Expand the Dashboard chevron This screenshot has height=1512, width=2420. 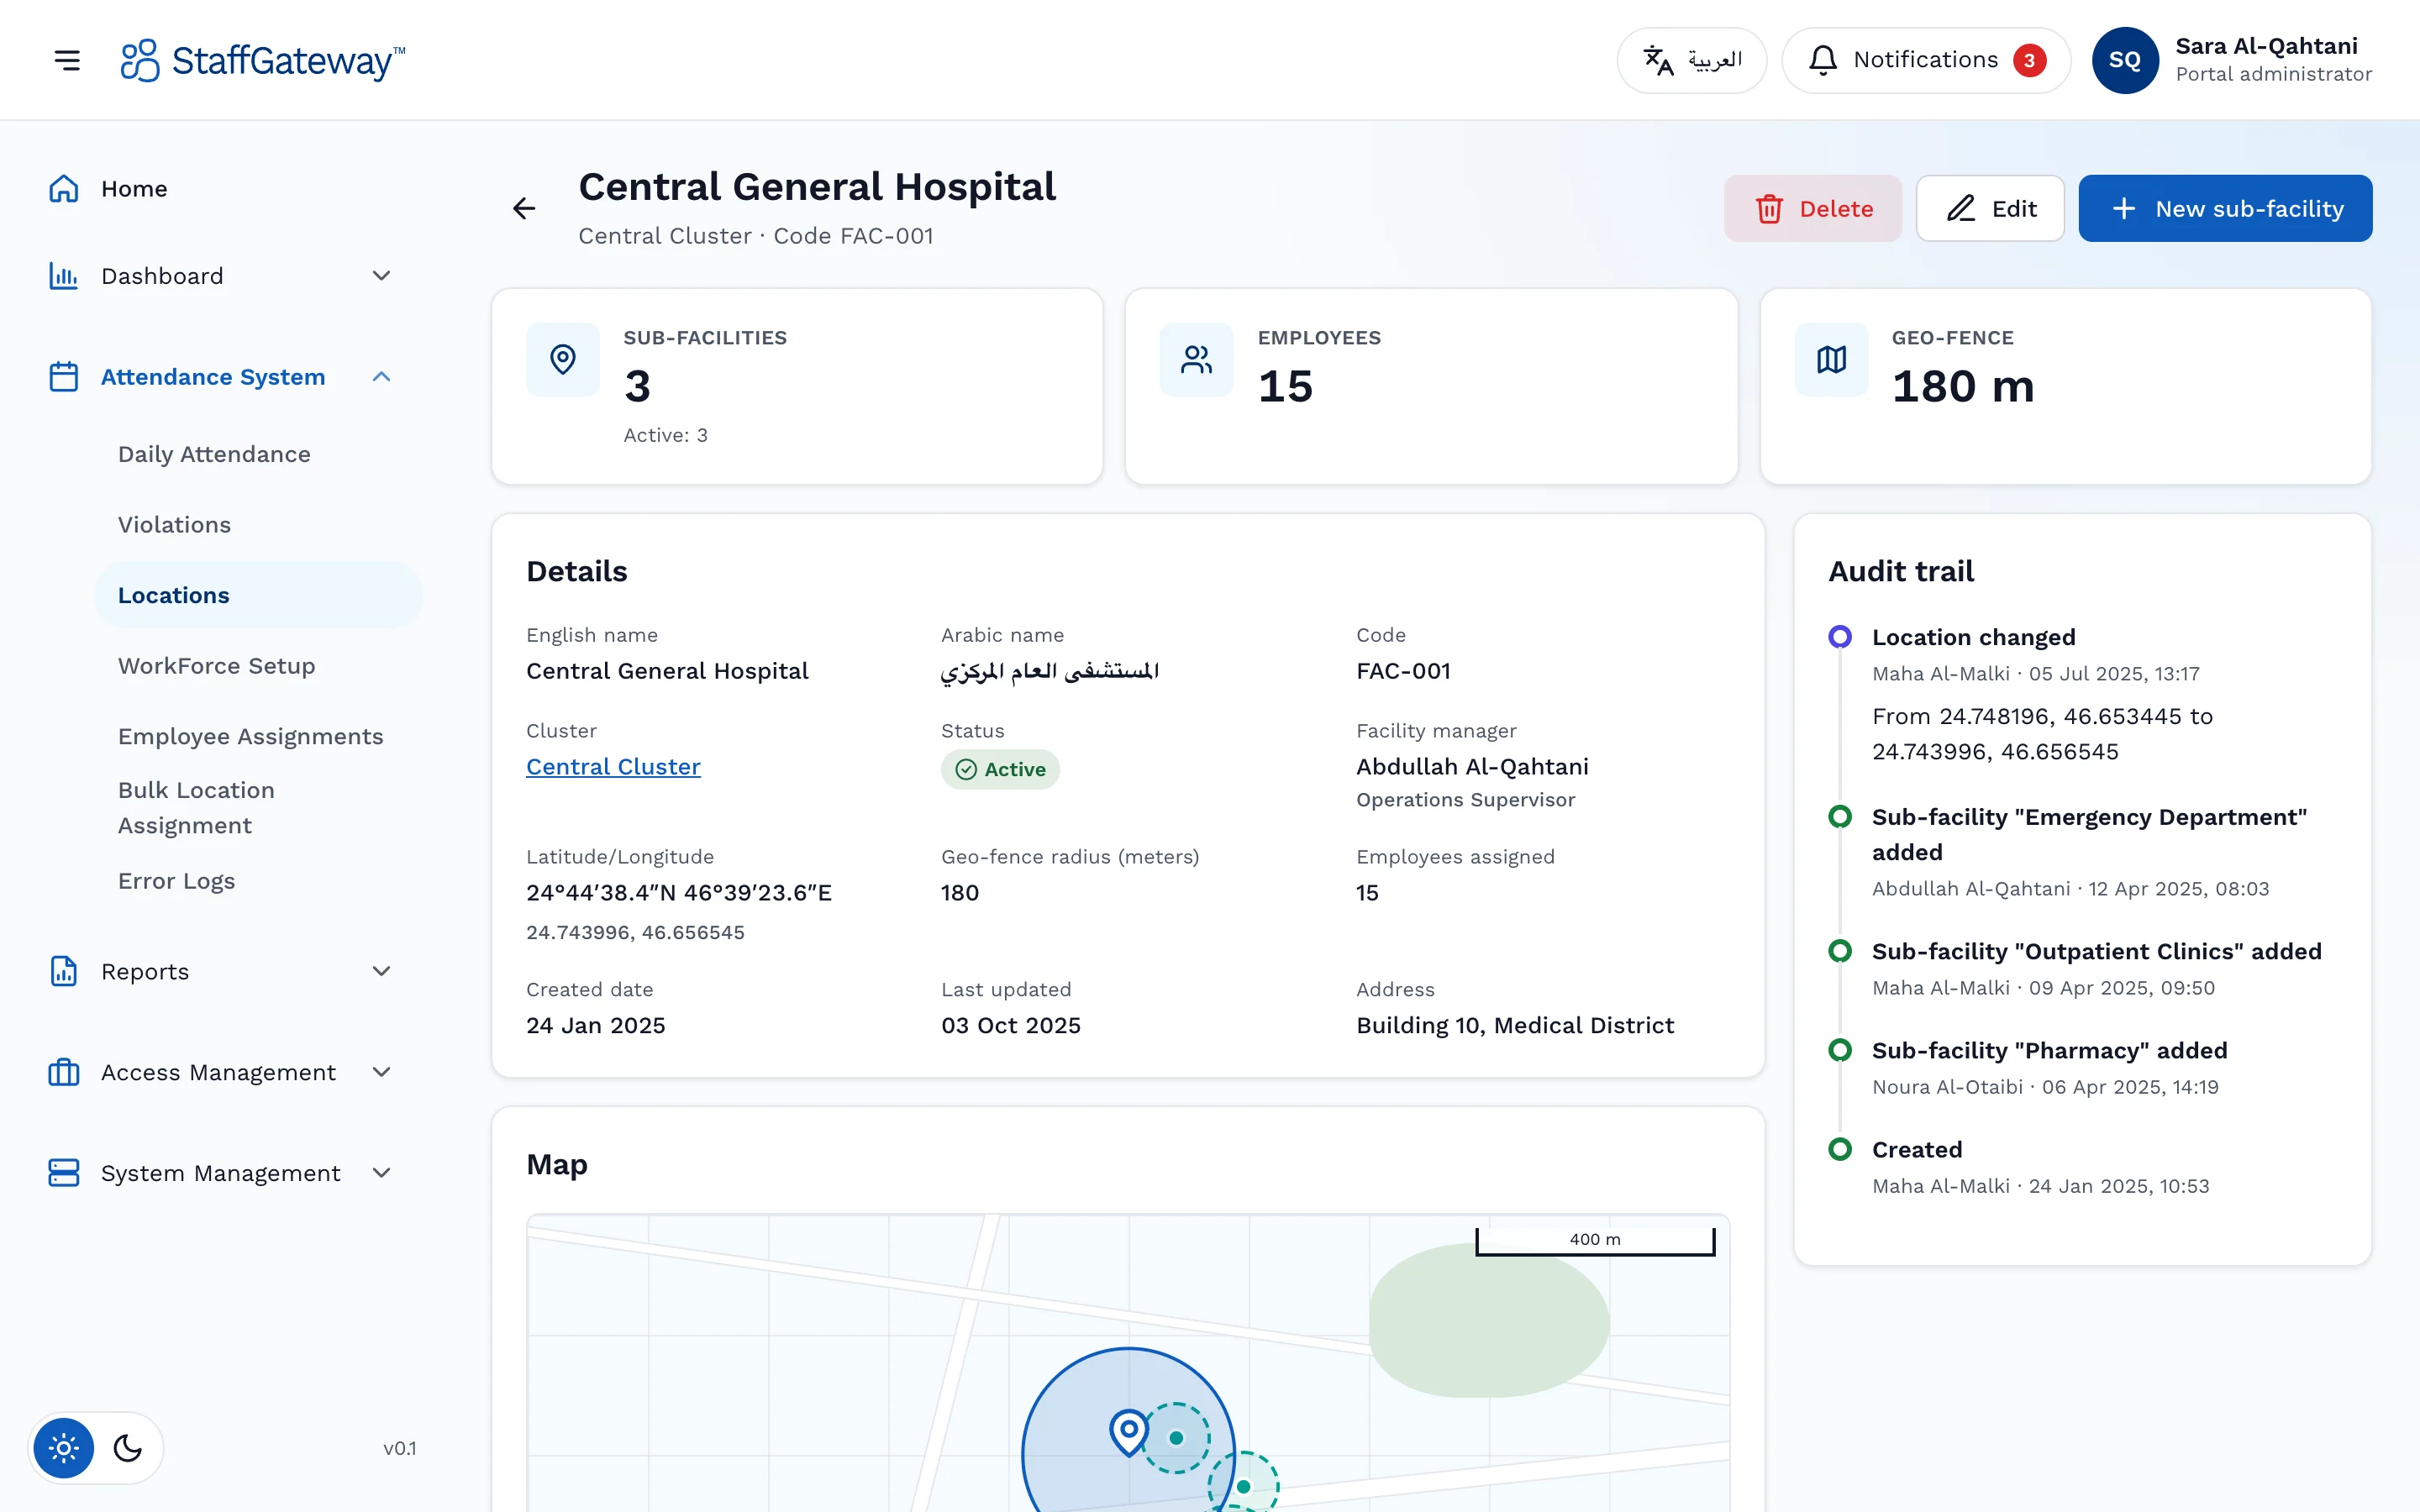coord(381,276)
